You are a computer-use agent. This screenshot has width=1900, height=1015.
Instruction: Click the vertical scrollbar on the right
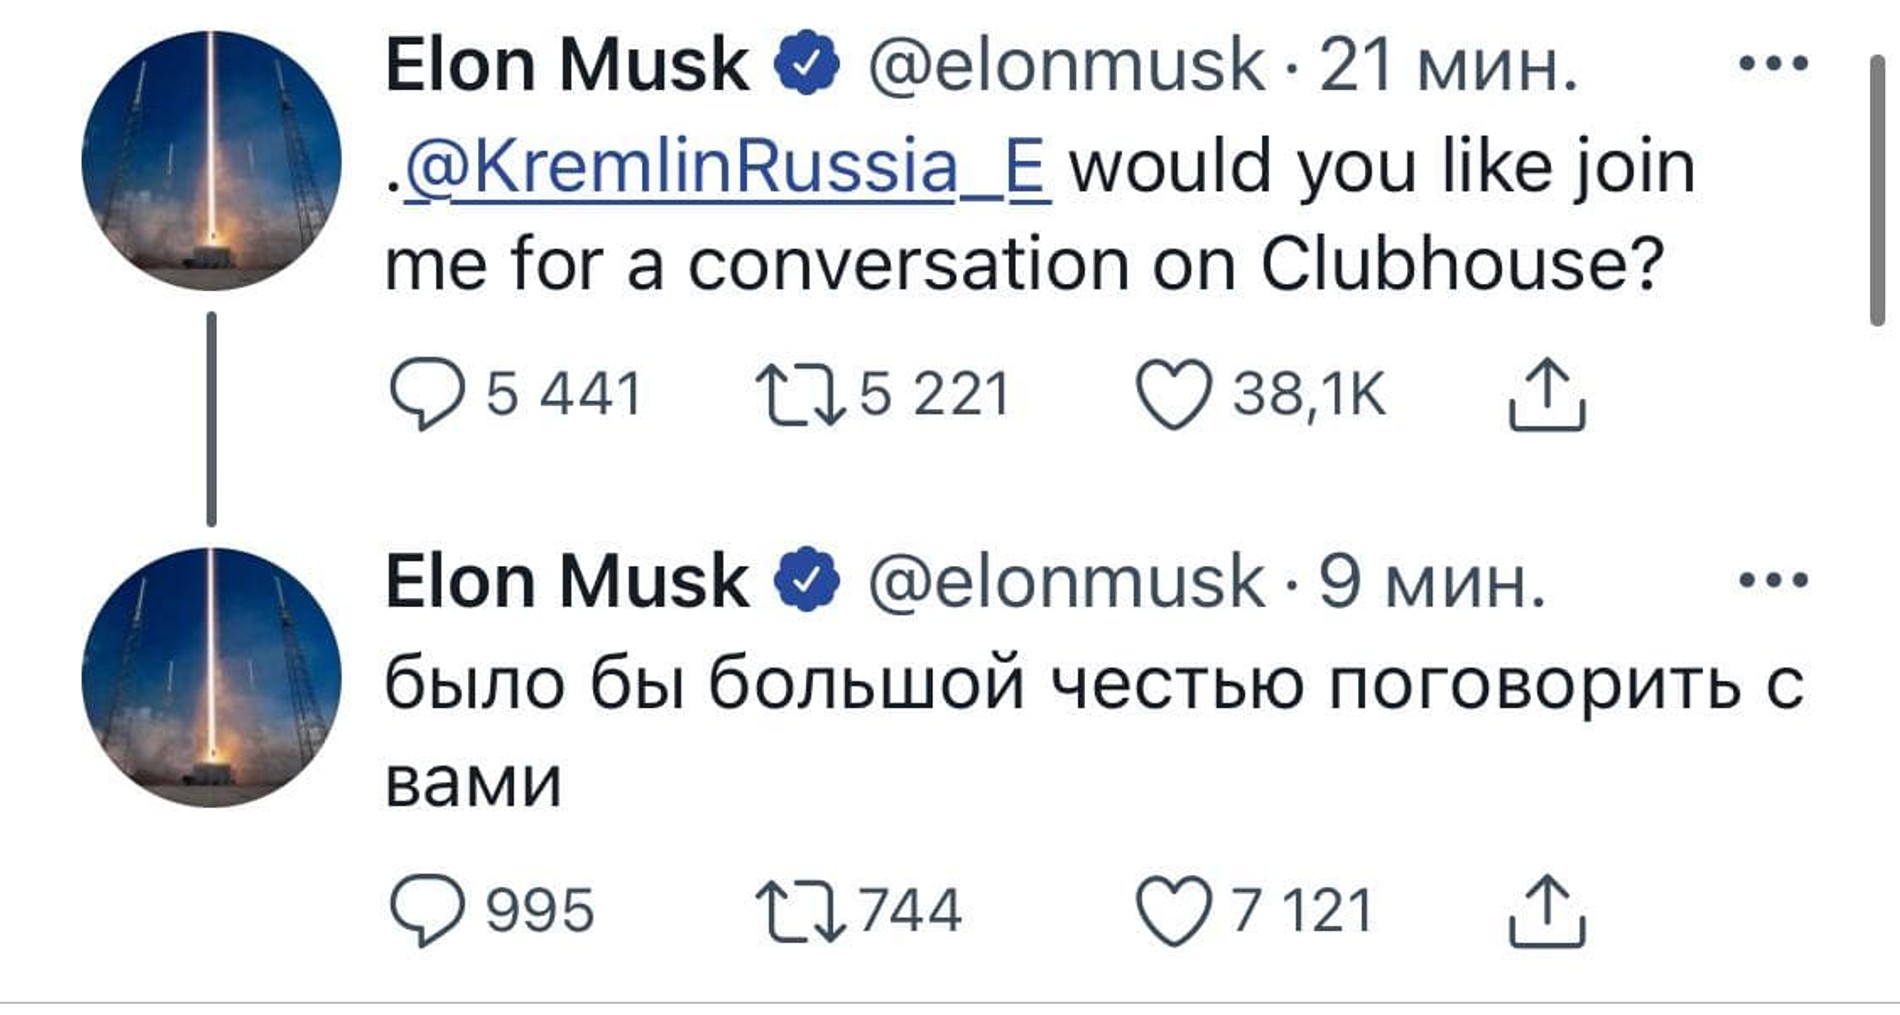coord(1877,190)
